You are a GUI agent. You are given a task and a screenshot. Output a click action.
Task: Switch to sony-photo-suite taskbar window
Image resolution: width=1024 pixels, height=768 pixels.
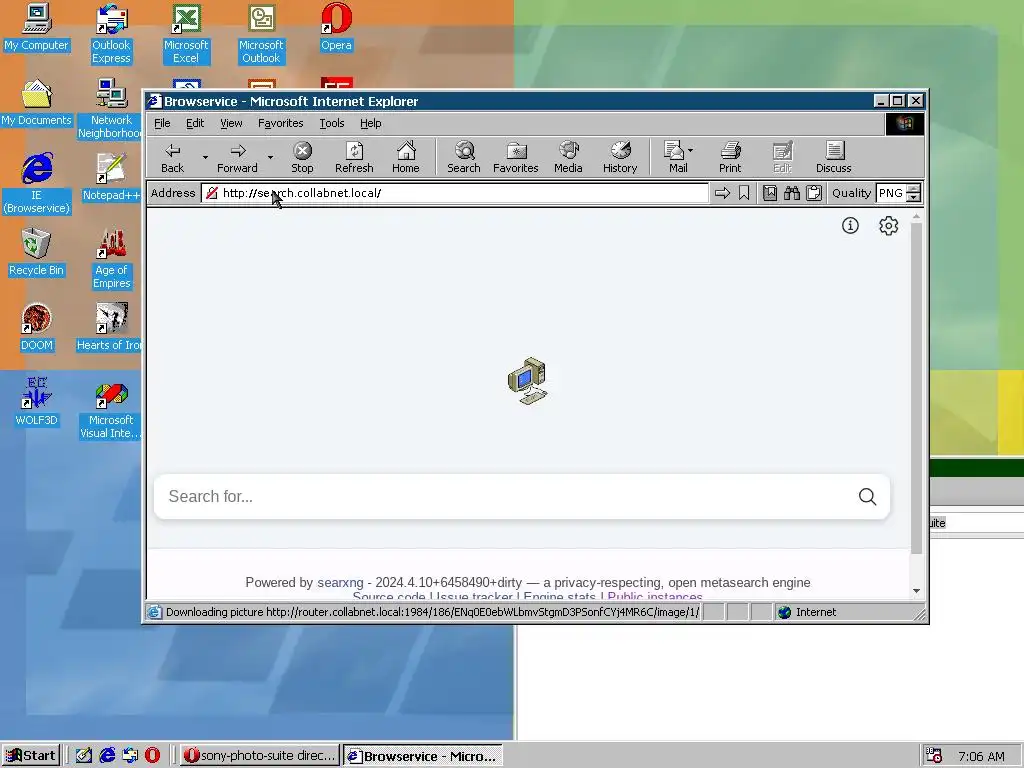pyautogui.click(x=260, y=756)
